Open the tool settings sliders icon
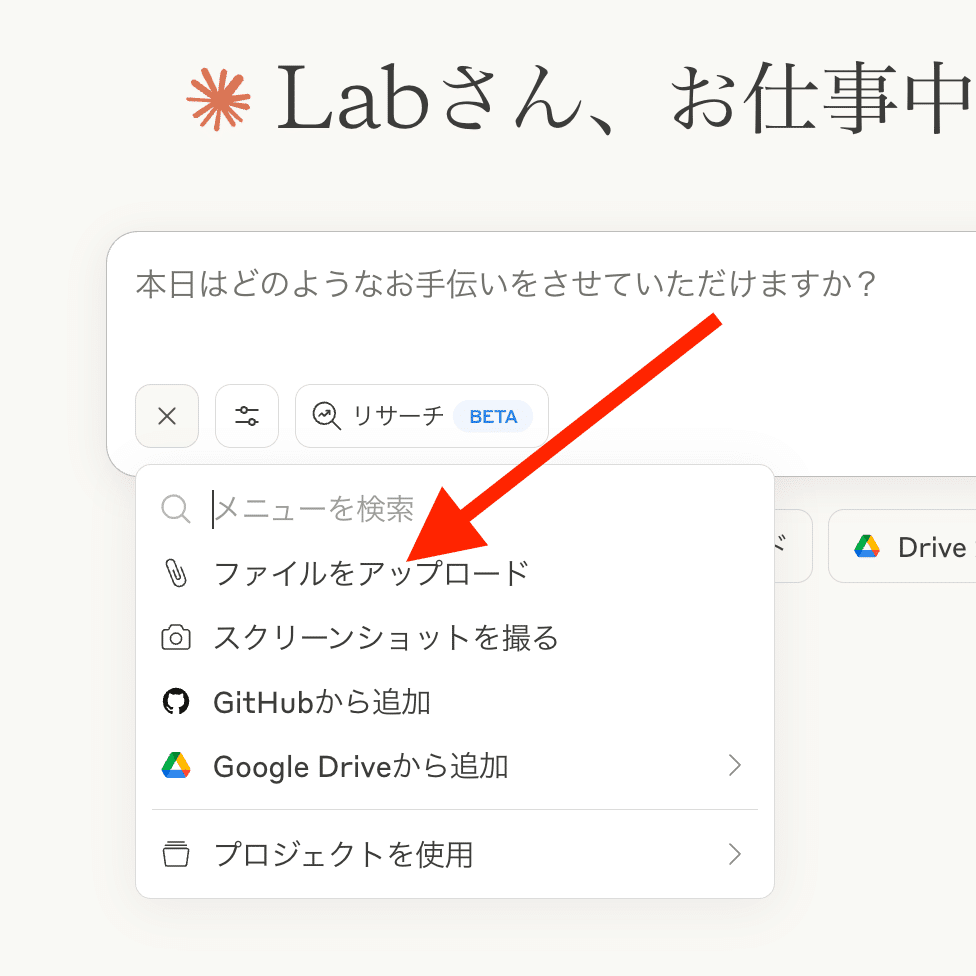This screenshot has width=976, height=976. pos(247,416)
